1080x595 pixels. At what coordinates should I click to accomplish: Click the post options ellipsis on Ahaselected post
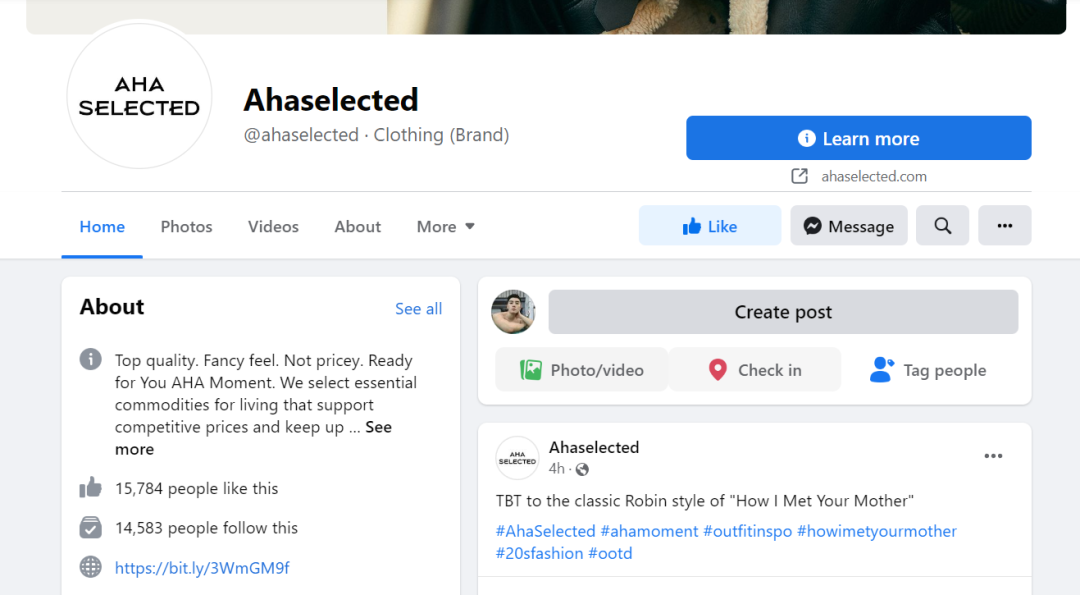[992, 456]
